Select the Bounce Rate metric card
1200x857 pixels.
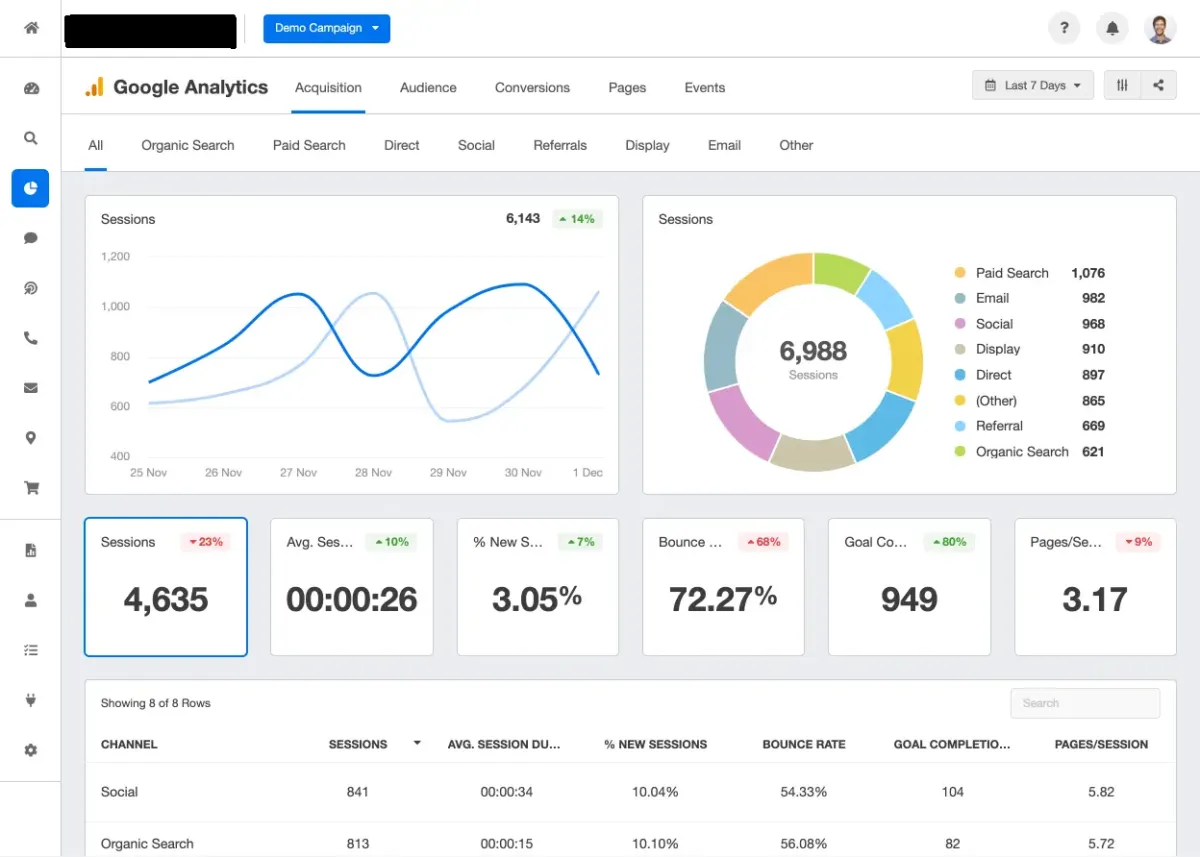[x=723, y=586]
